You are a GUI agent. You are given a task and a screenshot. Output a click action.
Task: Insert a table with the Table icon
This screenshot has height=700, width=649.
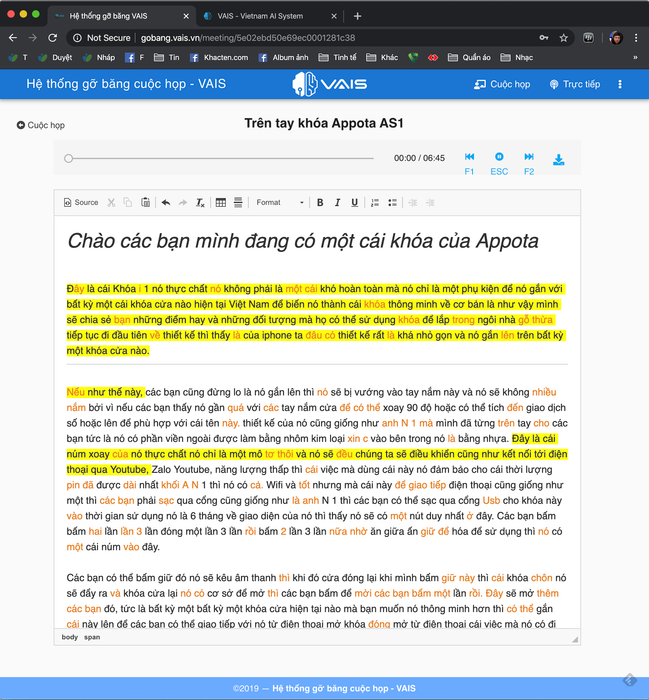point(220,203)
